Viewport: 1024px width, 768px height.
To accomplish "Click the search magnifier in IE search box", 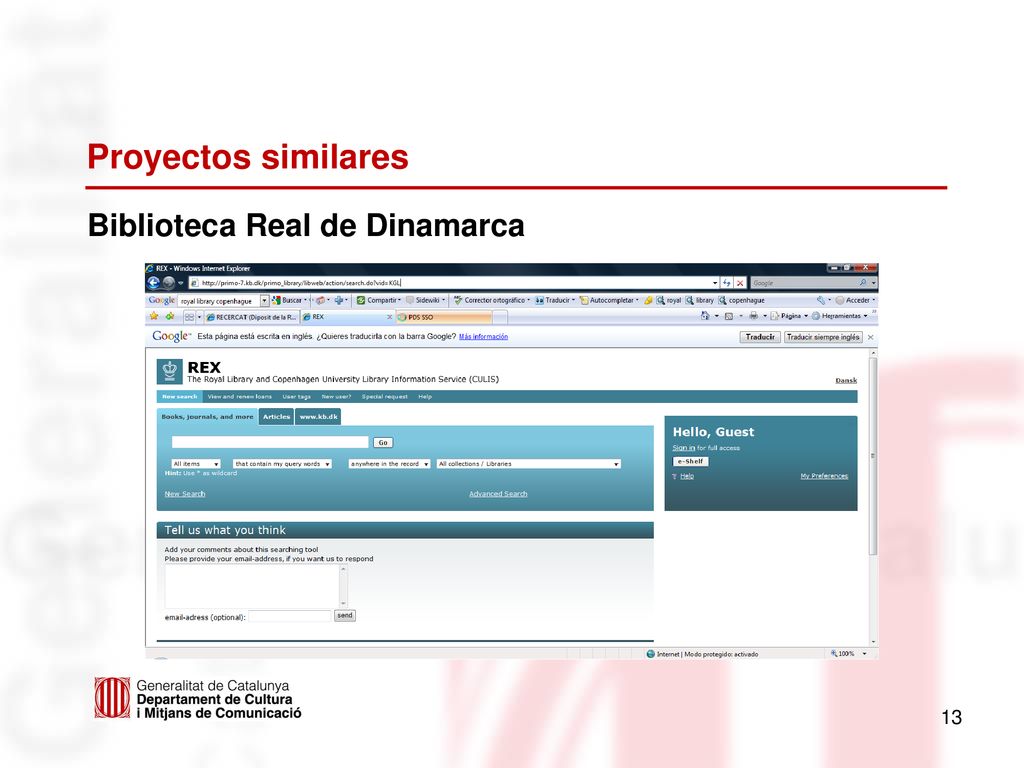I will coord(863,283).
